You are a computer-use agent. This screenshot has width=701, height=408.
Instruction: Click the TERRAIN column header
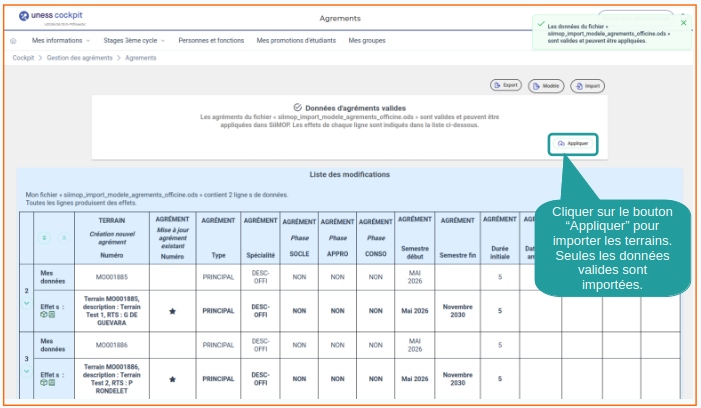click(x=112, y=238)
